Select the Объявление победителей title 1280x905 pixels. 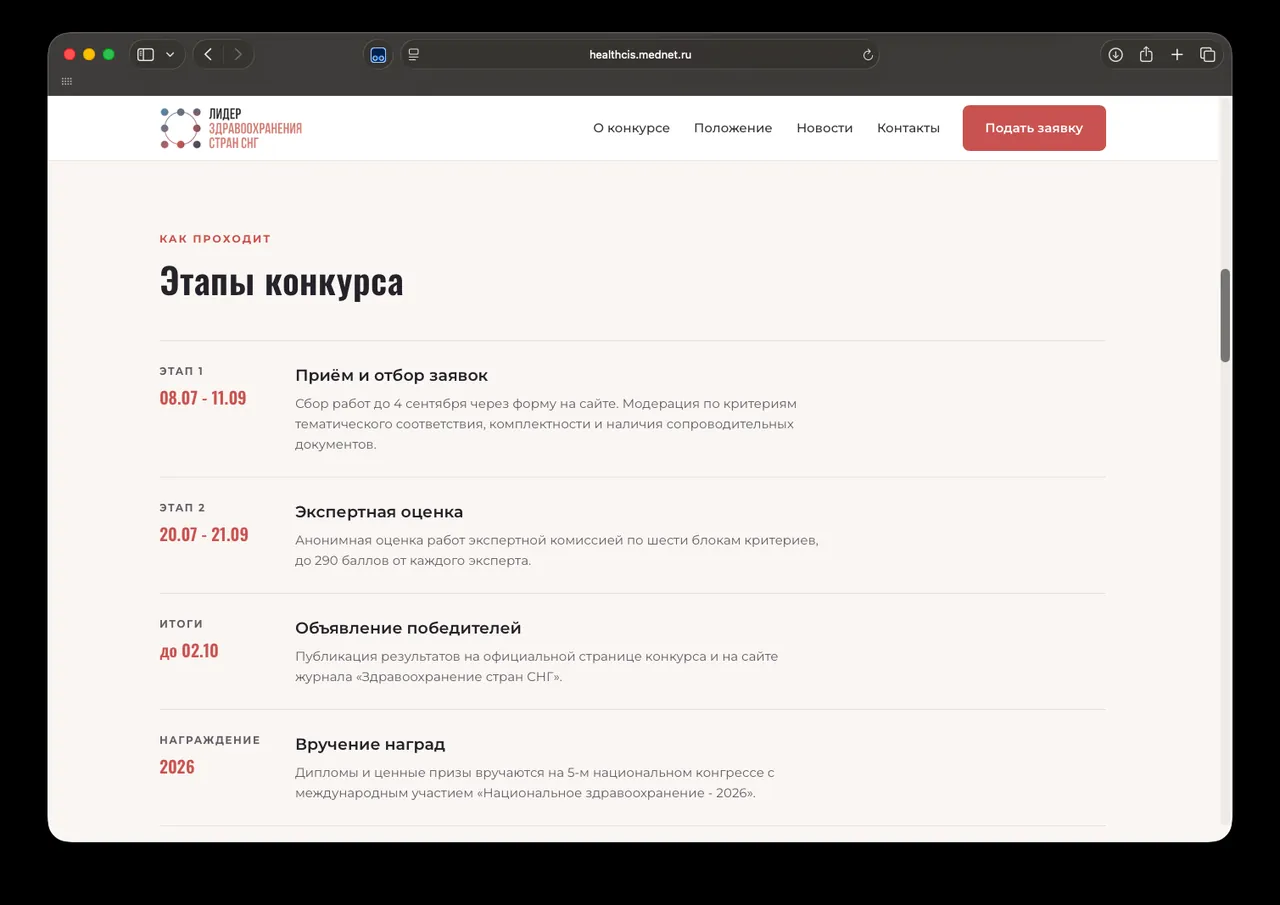(408, 628)
